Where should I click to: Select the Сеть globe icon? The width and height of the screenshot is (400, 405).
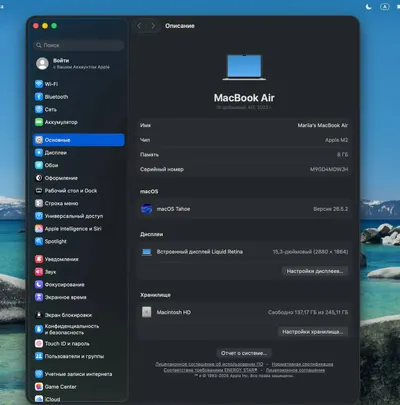[39, 109]
